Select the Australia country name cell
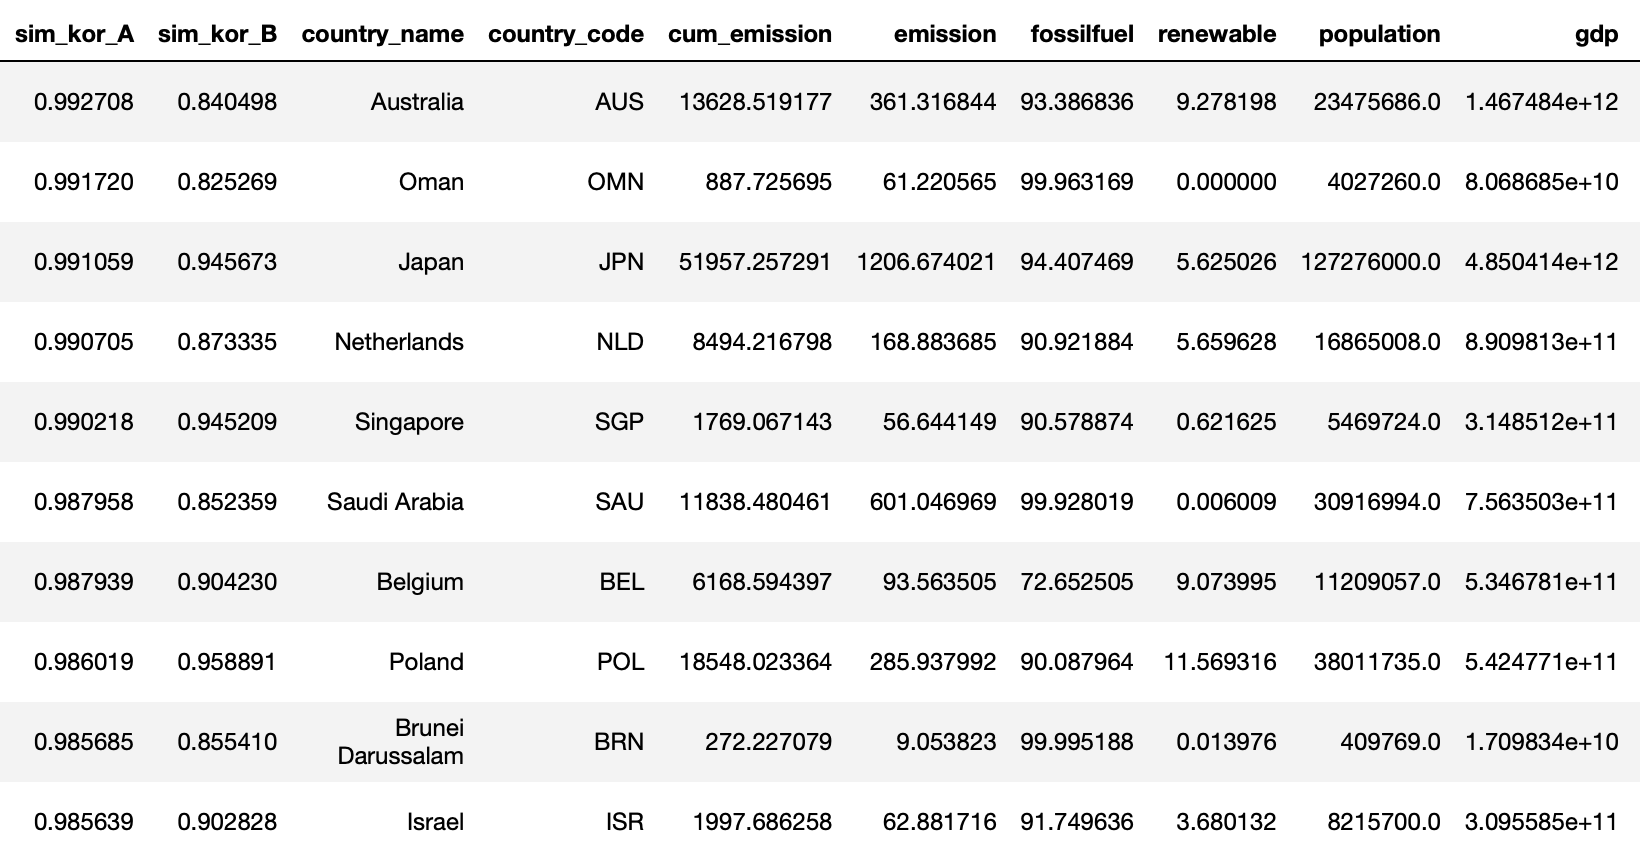This screenshot has height=856, width=1640. point(416,102)
